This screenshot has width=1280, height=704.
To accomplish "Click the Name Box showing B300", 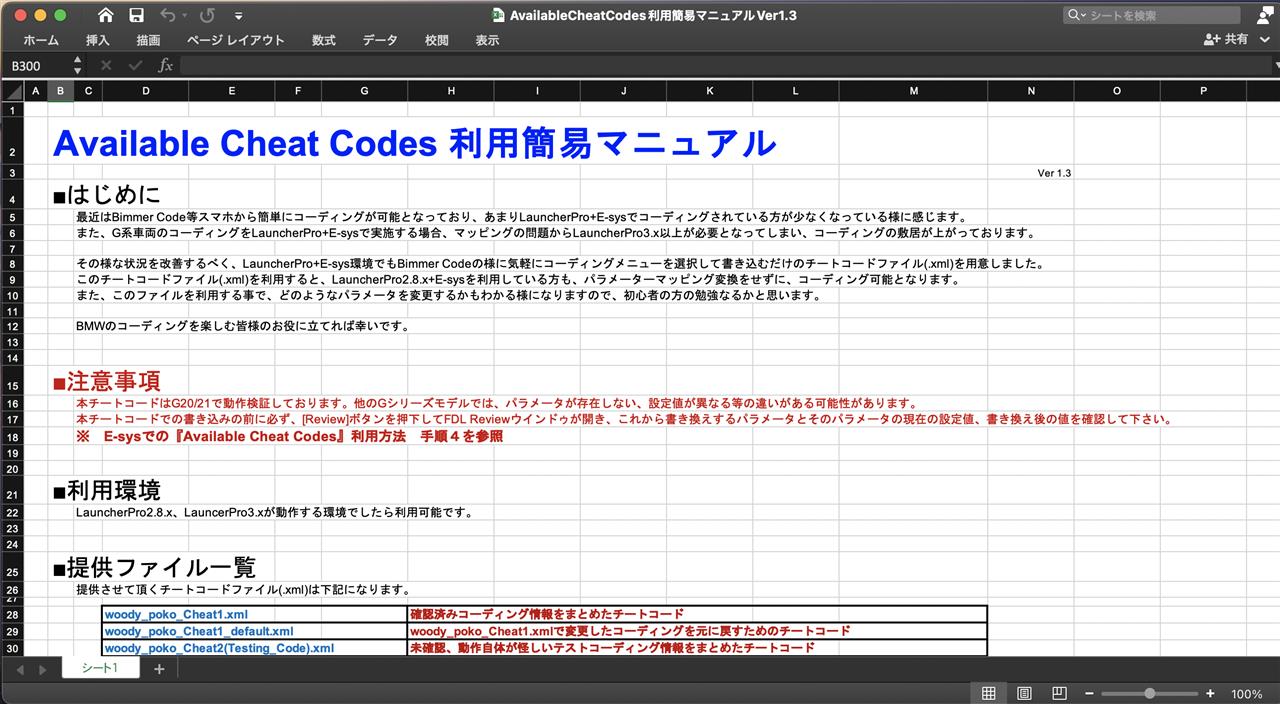I will (36, 65).
